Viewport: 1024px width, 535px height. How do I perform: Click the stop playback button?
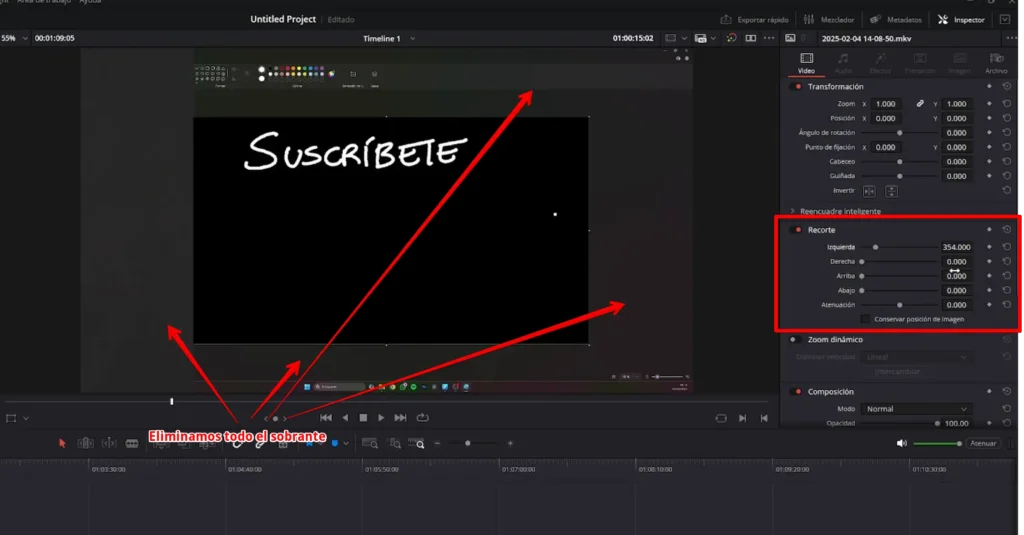pos(363,418)
